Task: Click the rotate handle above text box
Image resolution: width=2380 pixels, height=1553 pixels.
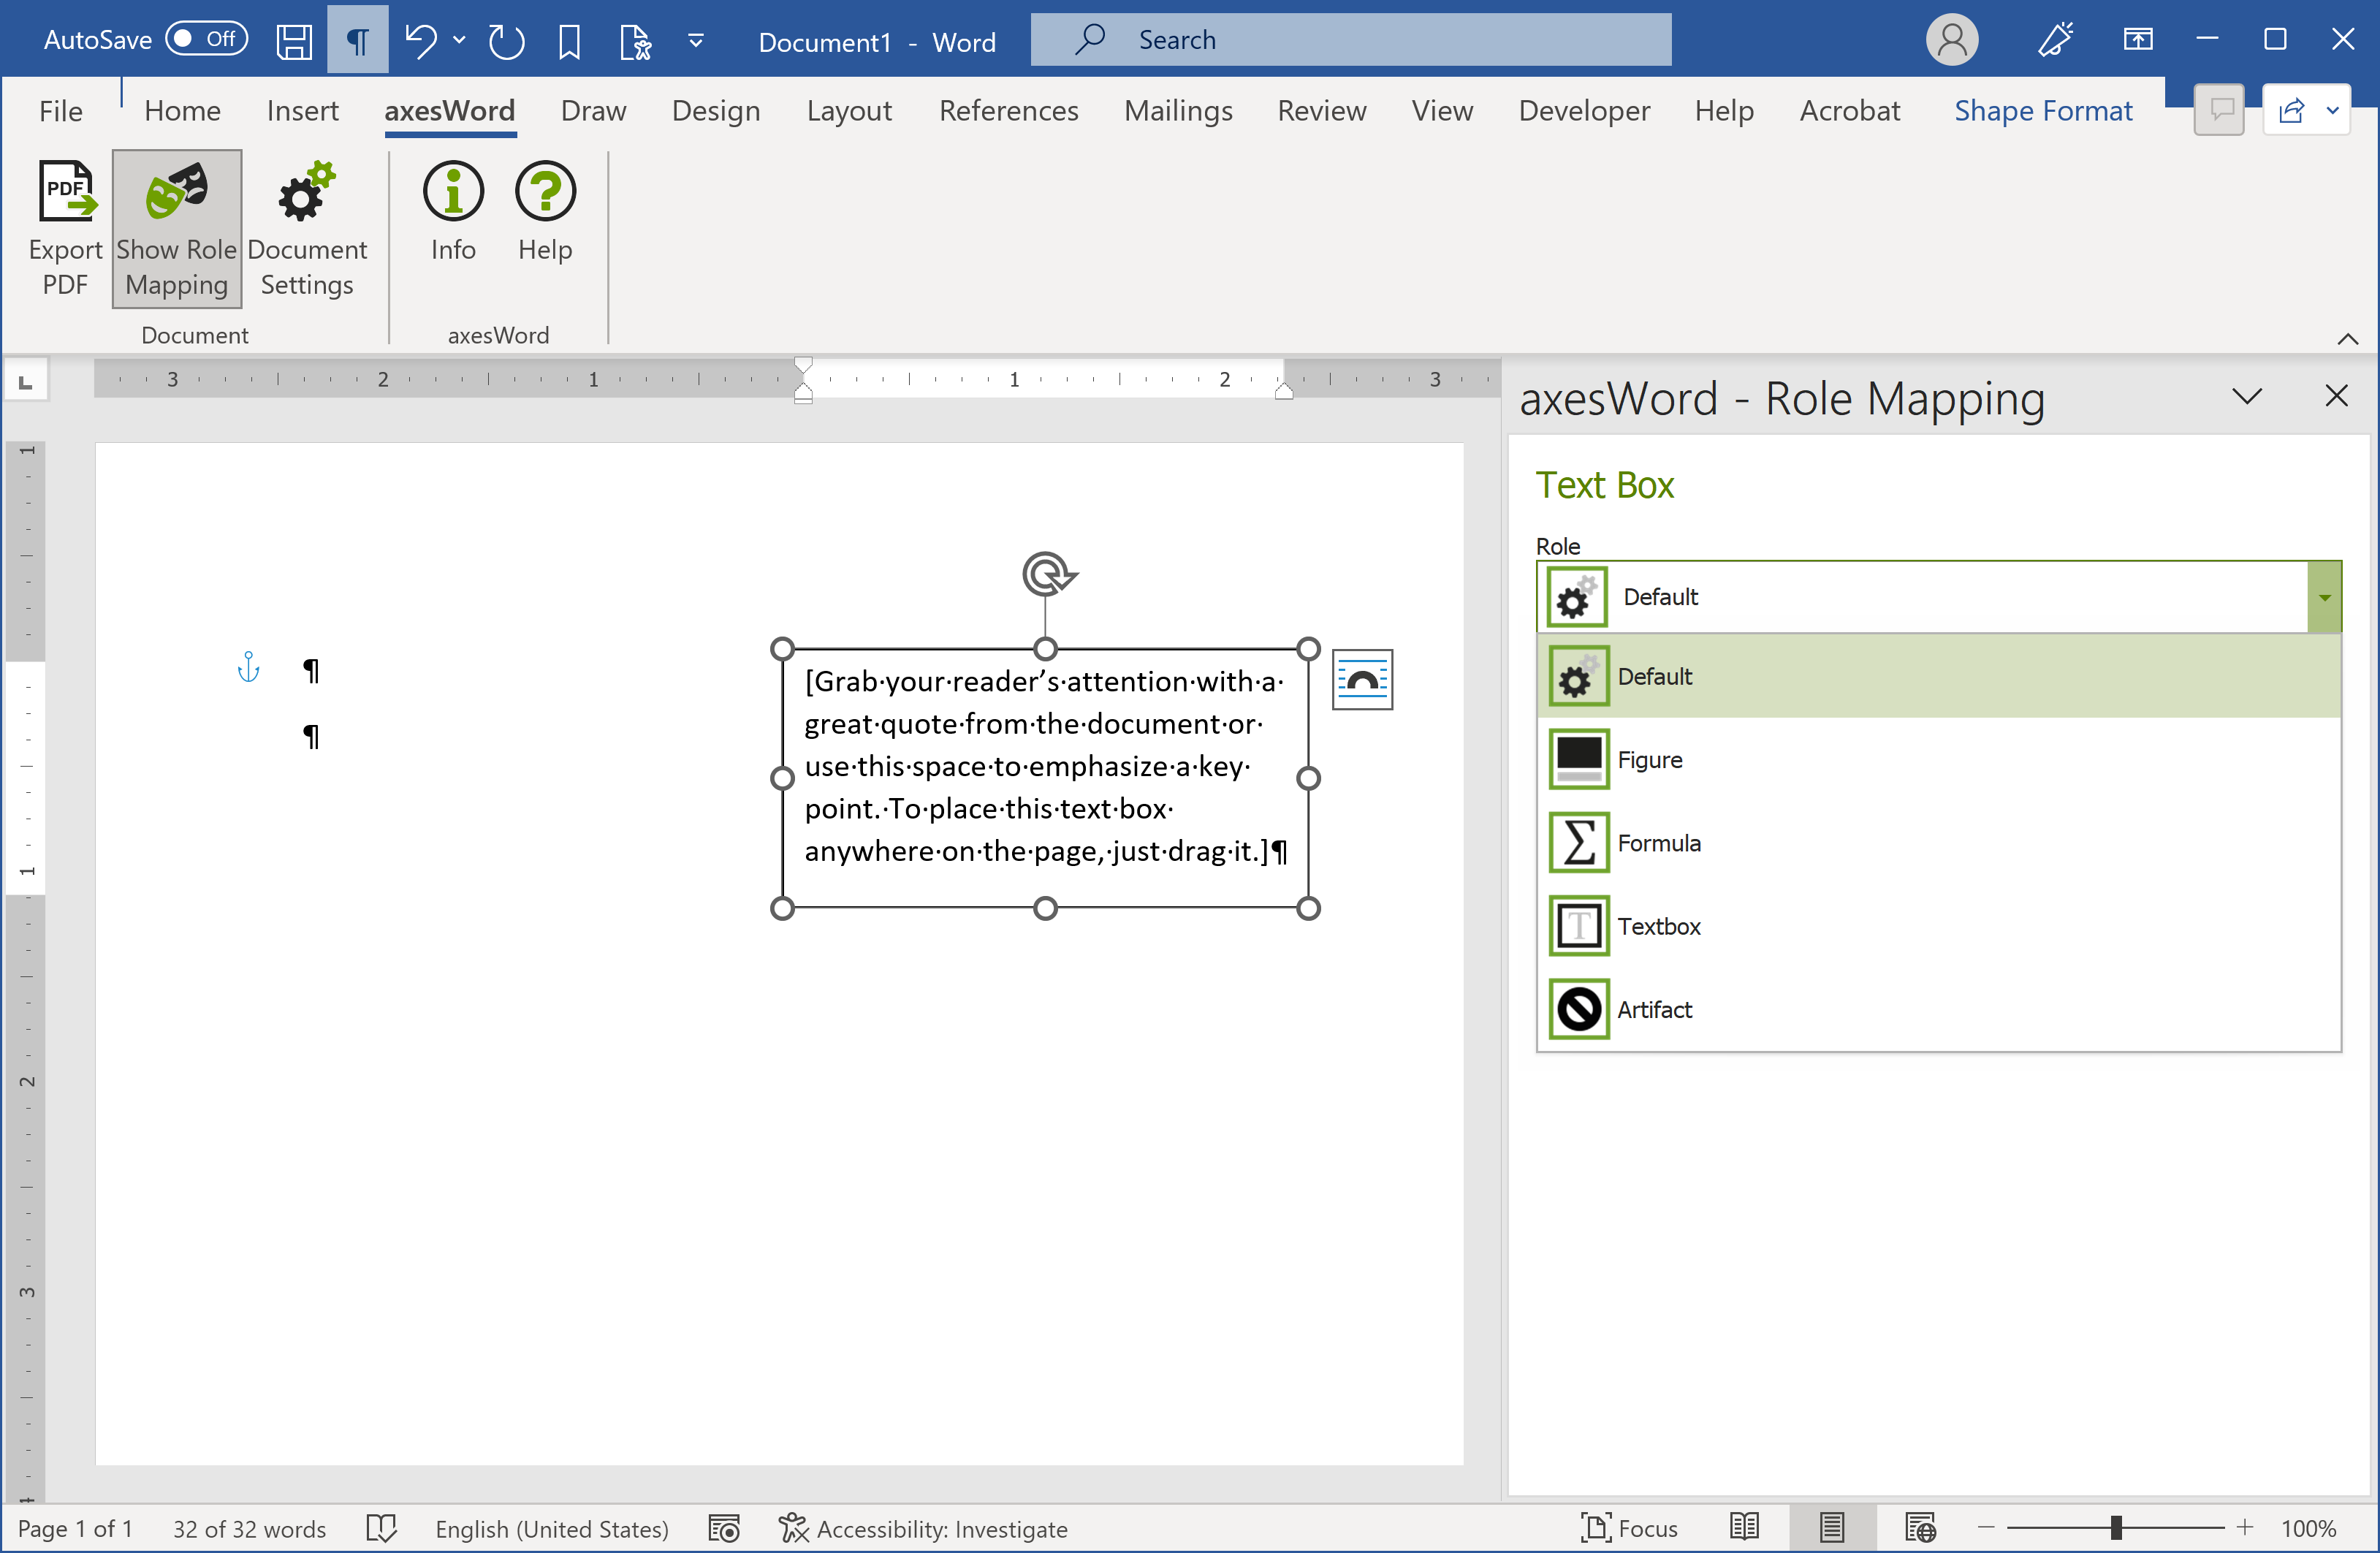Action: (x=1046, y=574)
